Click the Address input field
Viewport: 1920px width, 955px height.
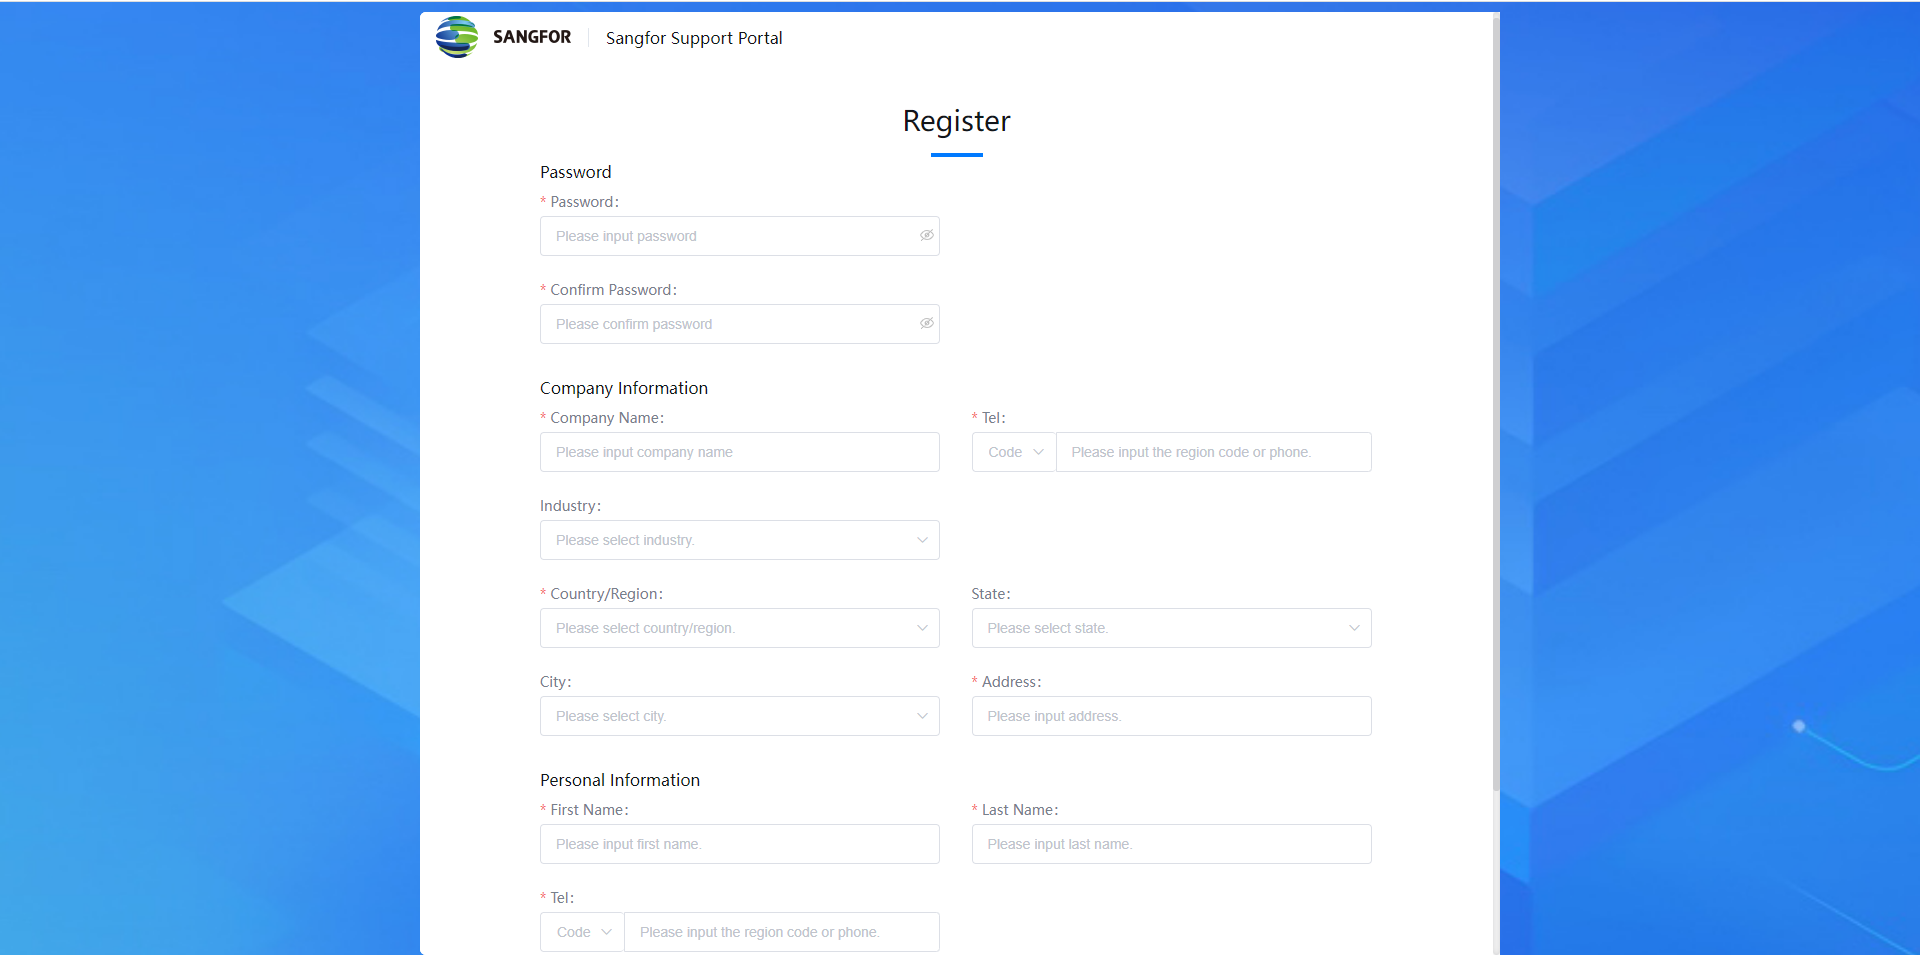pos(1171,716)
